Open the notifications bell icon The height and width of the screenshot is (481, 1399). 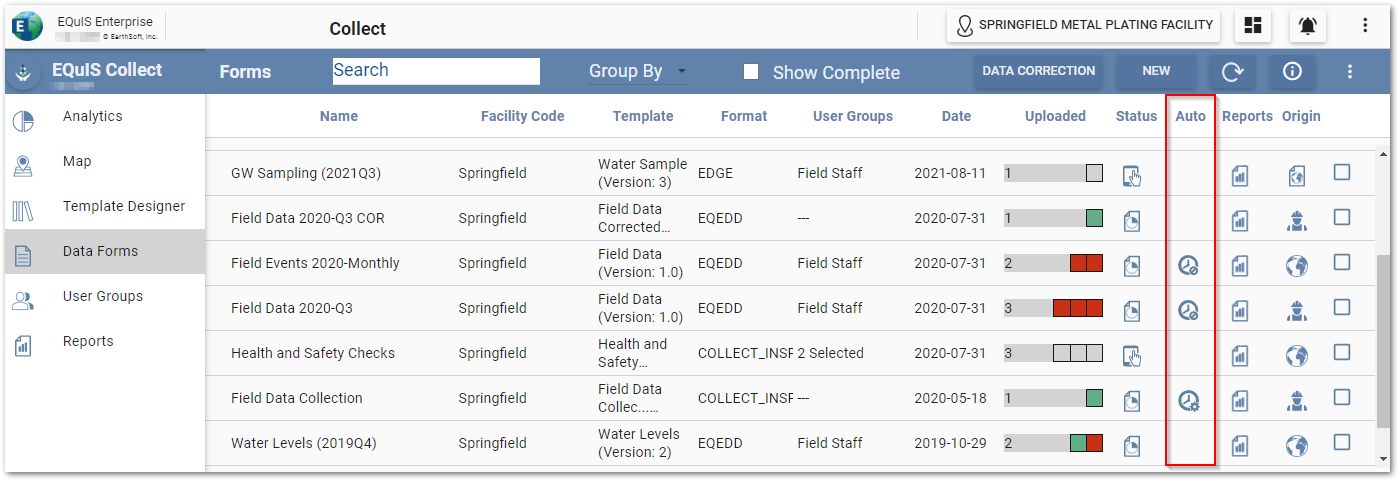tap(1307, 26)
